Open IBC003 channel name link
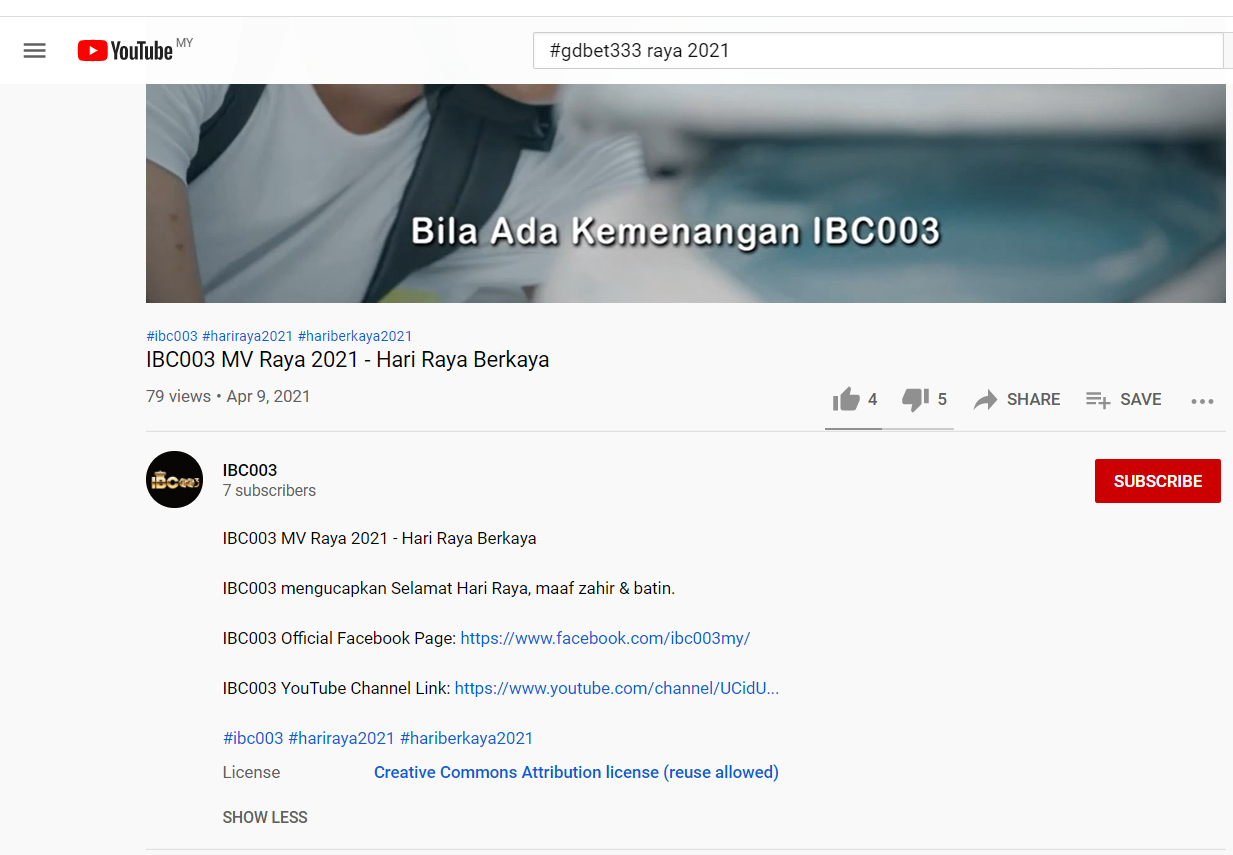1233x855 pixels. [250, 470]
